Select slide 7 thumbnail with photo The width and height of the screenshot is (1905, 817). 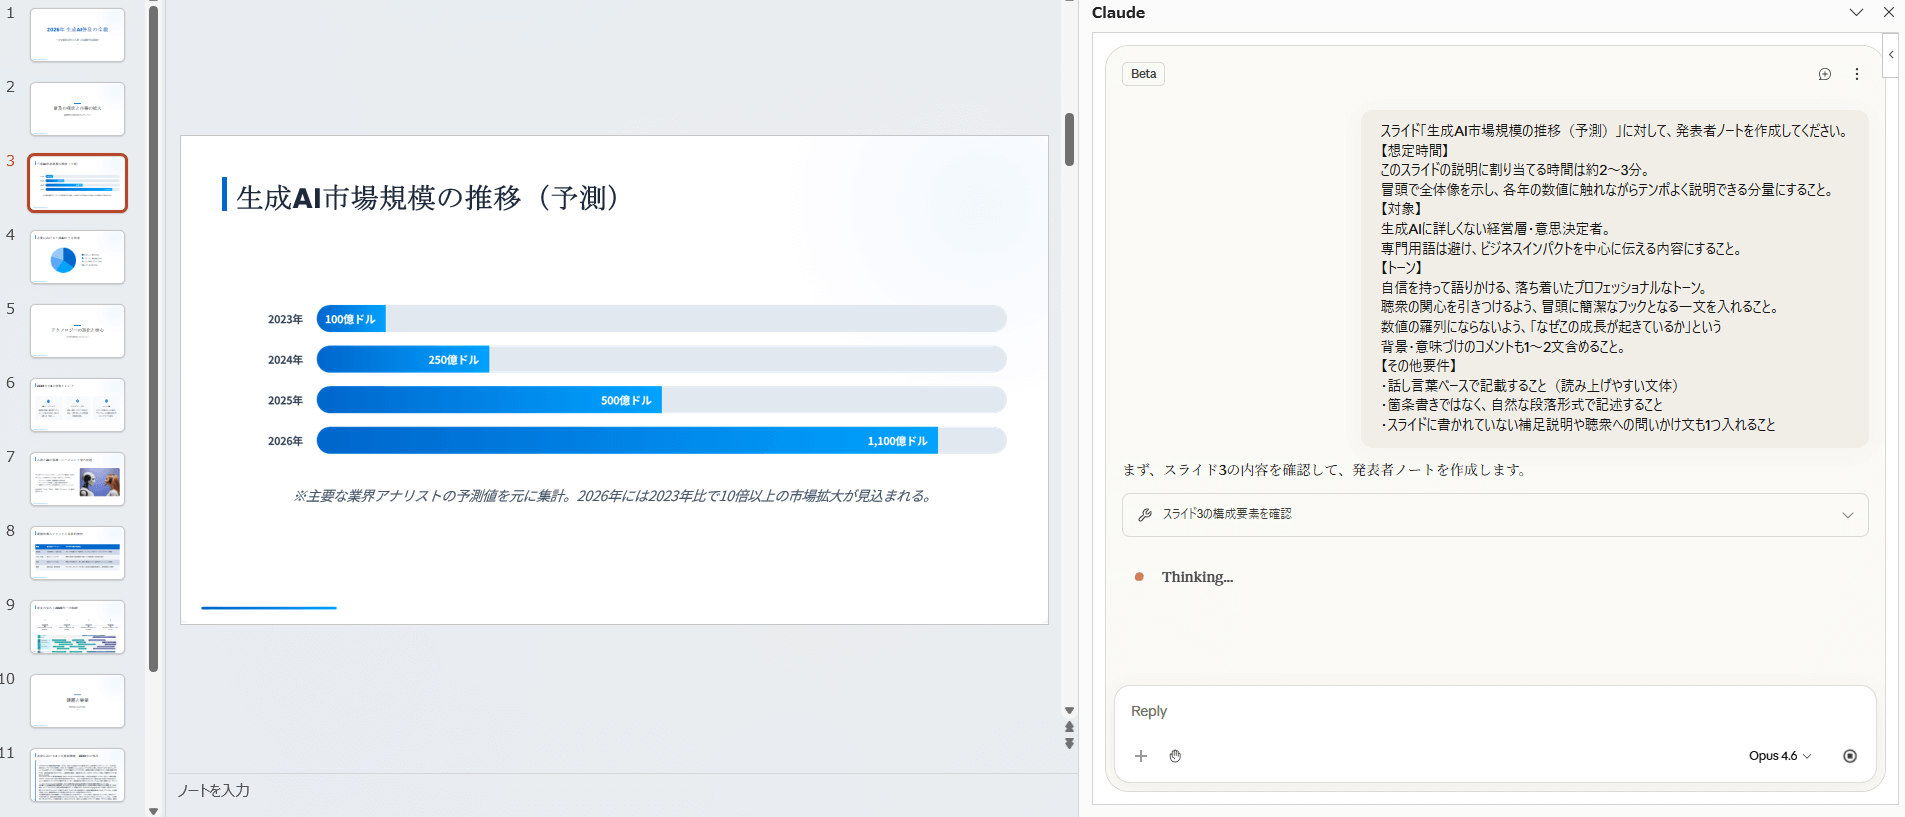tap(77, 479)
